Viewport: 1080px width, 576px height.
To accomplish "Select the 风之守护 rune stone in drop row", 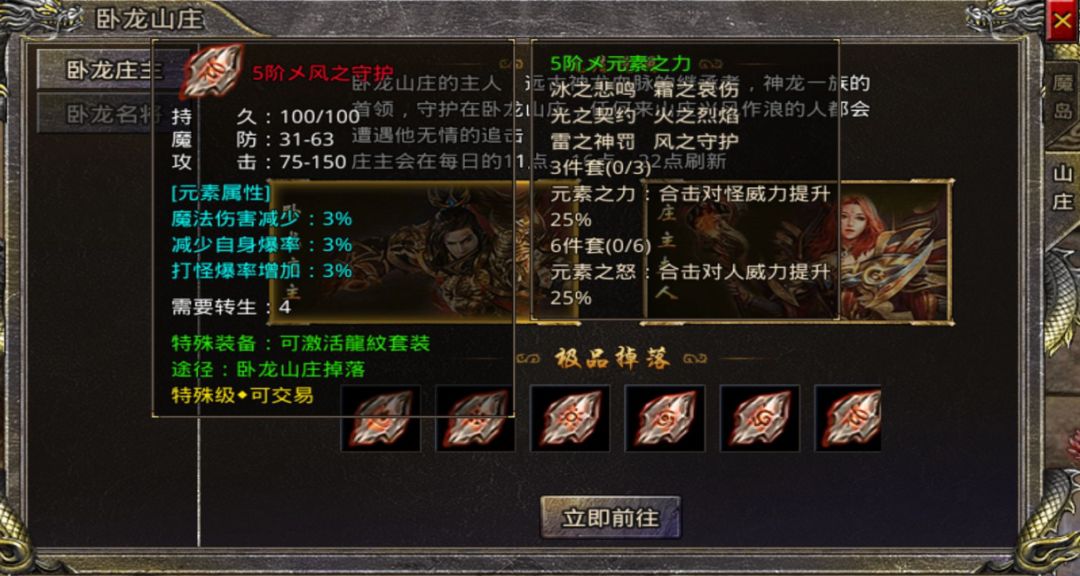I will (x=848, y=418).
